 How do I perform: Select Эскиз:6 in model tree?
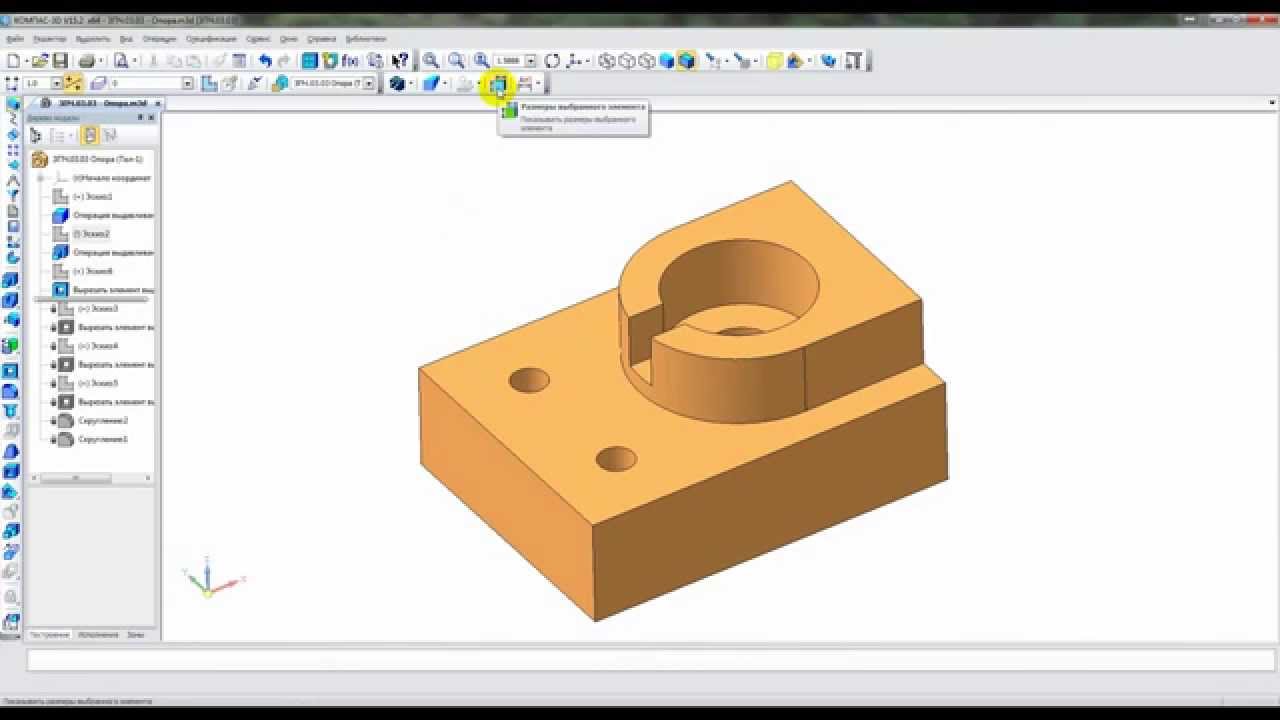click(x=92, y=271)
